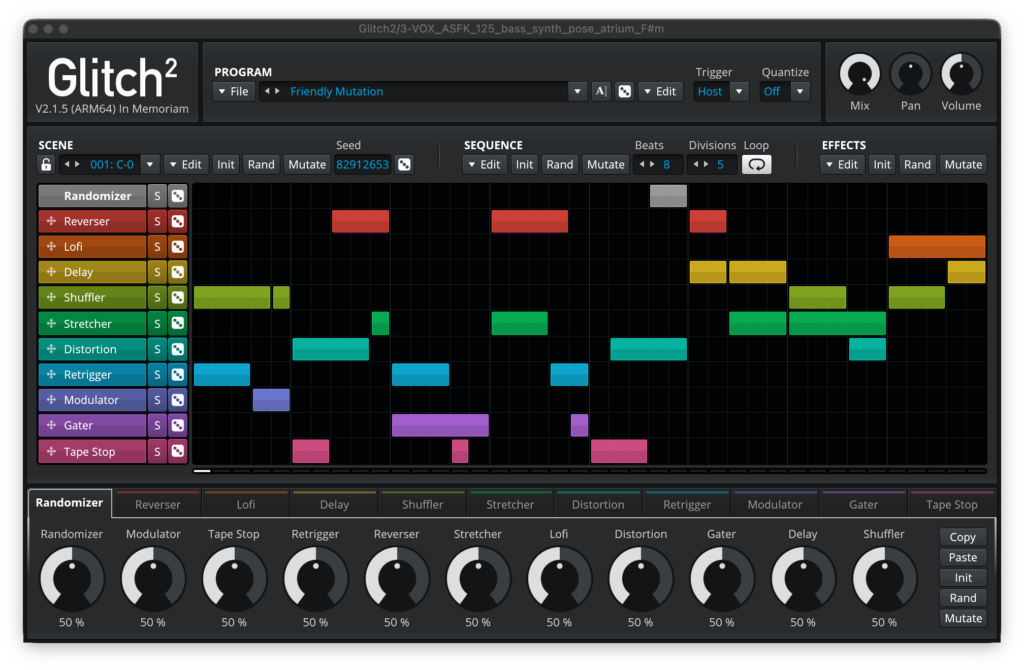Click the Shuffler move handle icon
This screenshot has height=670, width=1024.
pyautogui.click(x=52, y=298)
